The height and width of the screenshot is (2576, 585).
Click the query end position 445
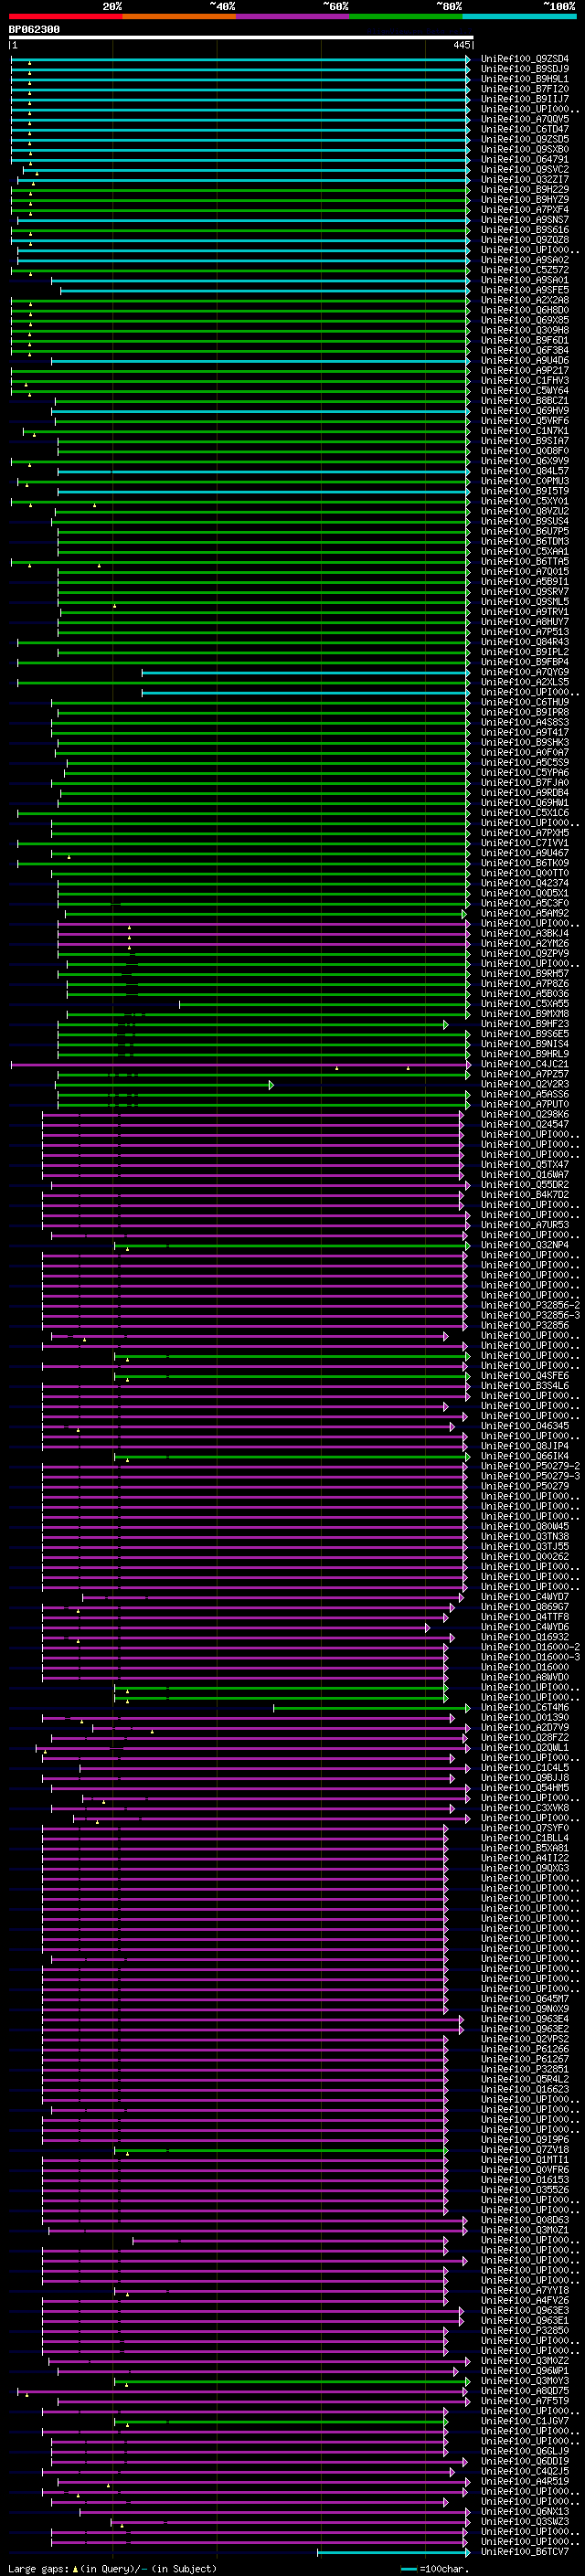[461, 46]
